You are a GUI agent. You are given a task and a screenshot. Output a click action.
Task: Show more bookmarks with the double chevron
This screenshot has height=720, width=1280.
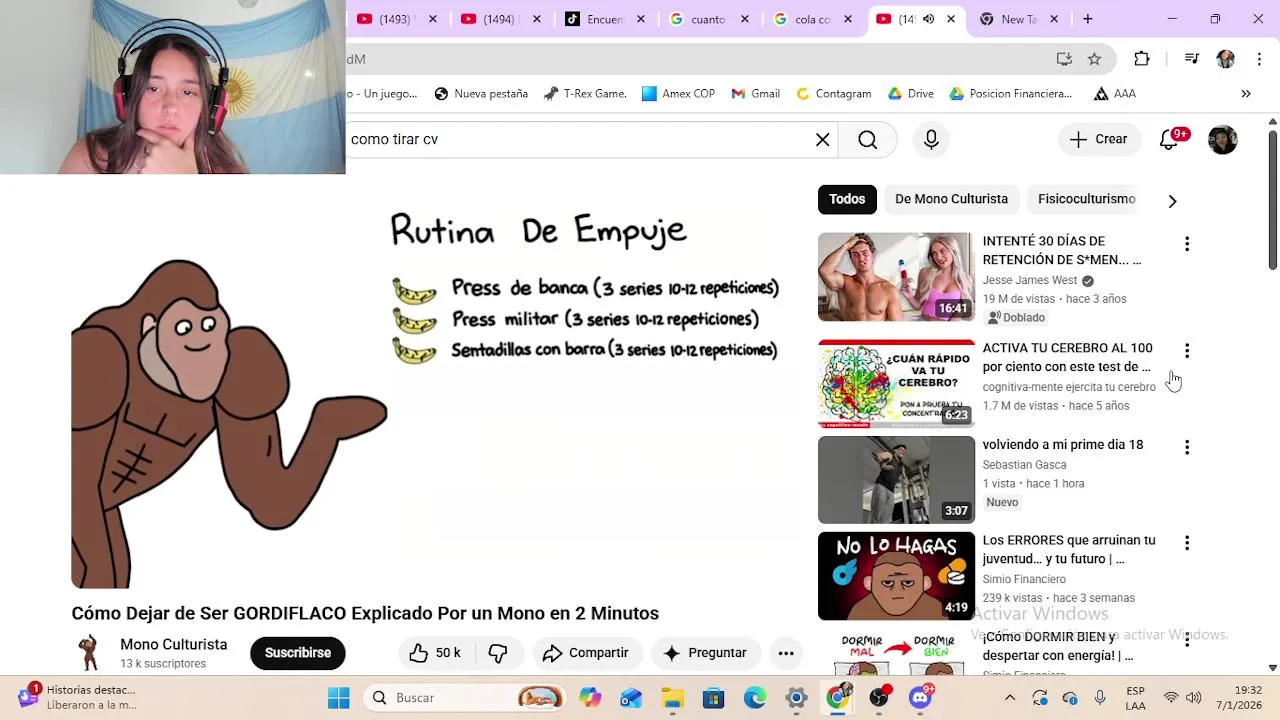coord(1246,94)
